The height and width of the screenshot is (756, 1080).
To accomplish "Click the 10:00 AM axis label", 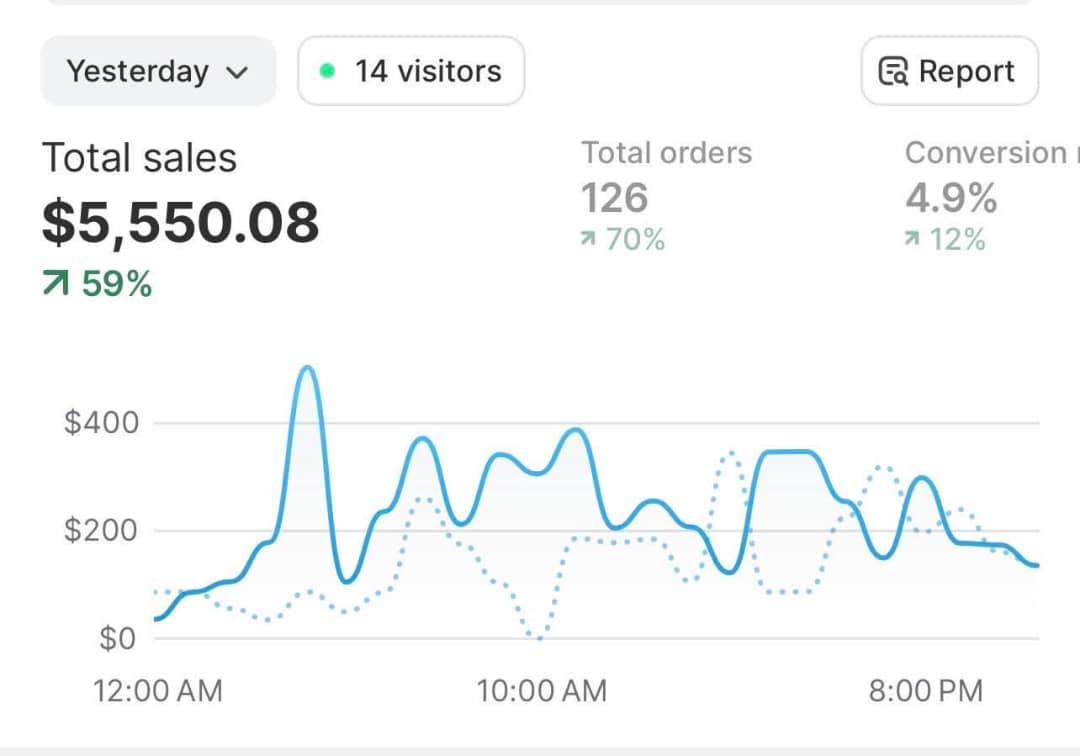I will pyautogui.click(x=541, y=690).
